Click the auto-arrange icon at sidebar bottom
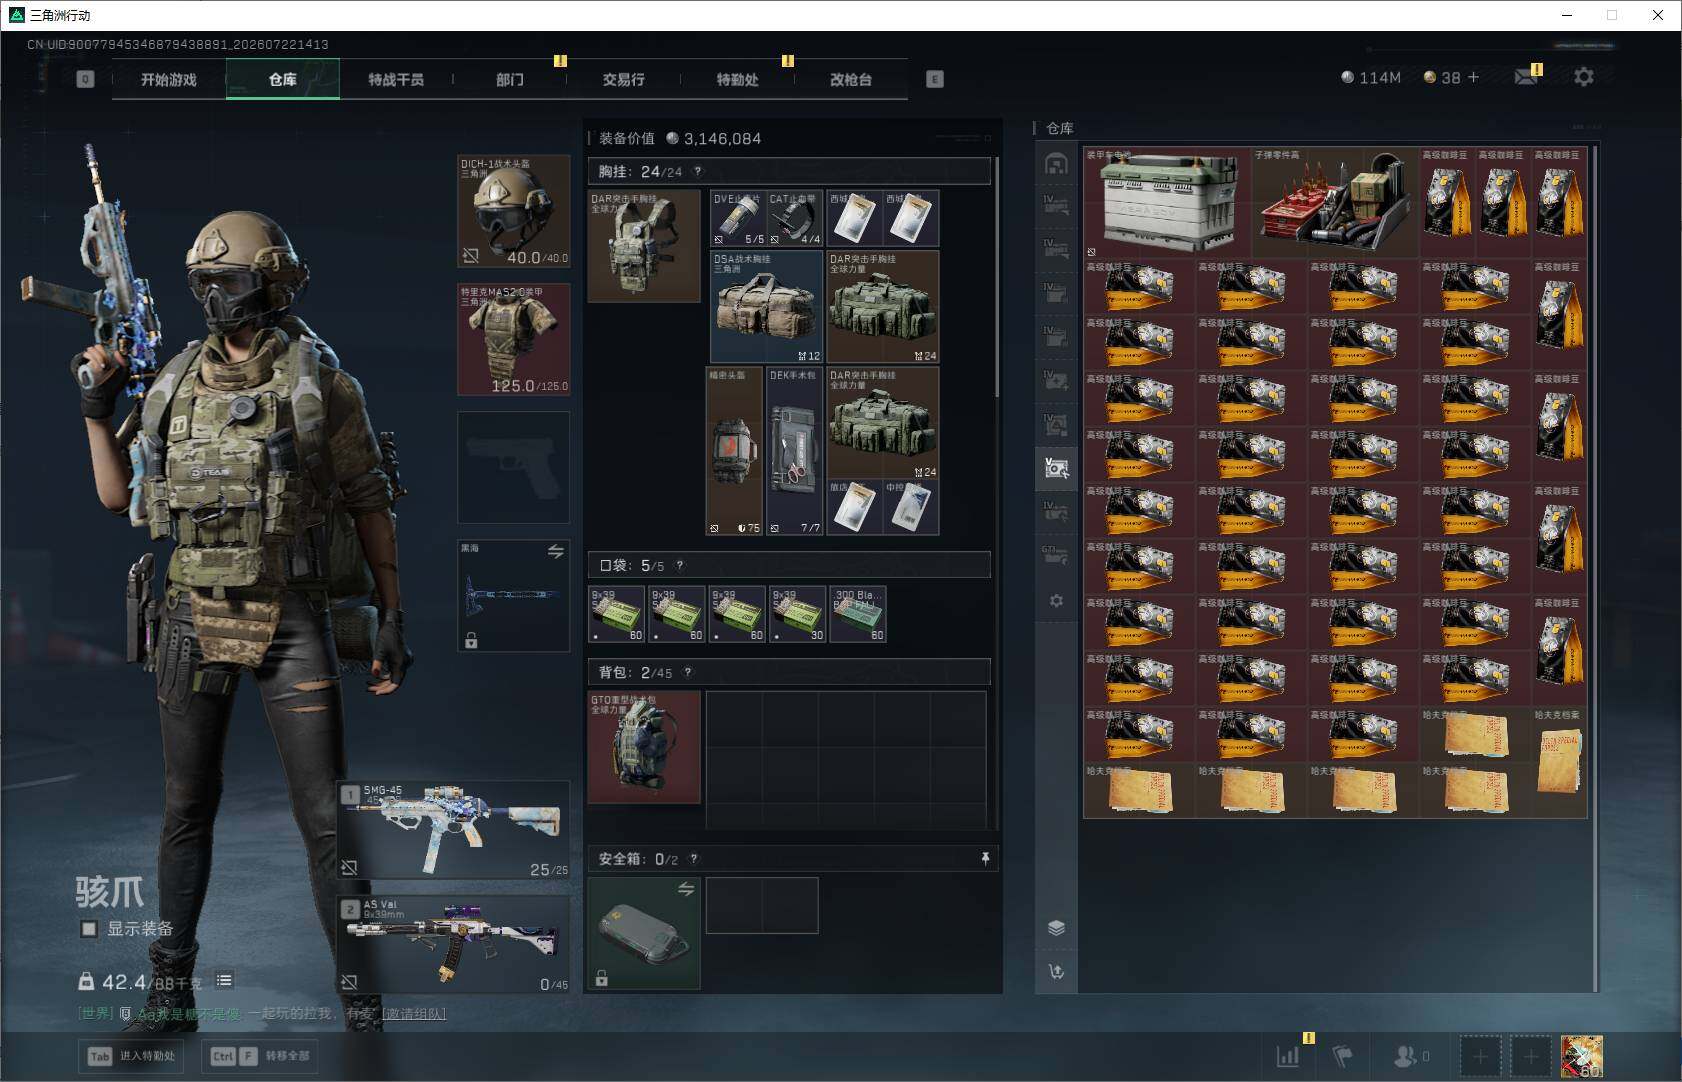Screen dimensions: 1682x1082 pos(1056,972)
